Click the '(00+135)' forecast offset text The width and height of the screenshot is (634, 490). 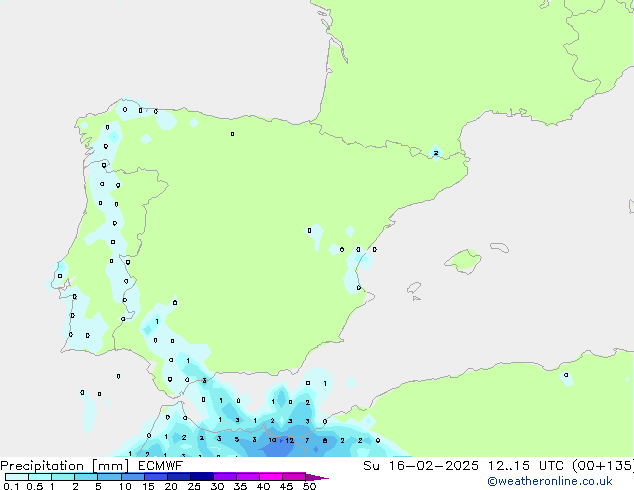(x=603, y=466)
